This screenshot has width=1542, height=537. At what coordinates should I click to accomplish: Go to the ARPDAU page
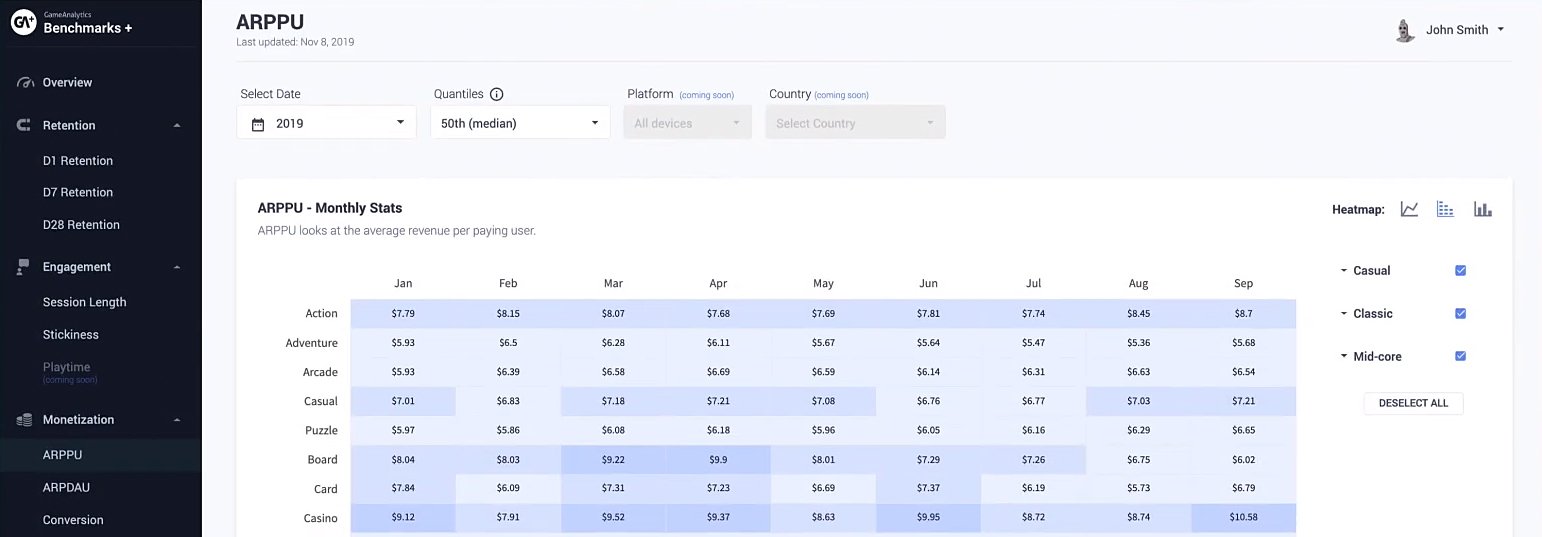[66, 488]
